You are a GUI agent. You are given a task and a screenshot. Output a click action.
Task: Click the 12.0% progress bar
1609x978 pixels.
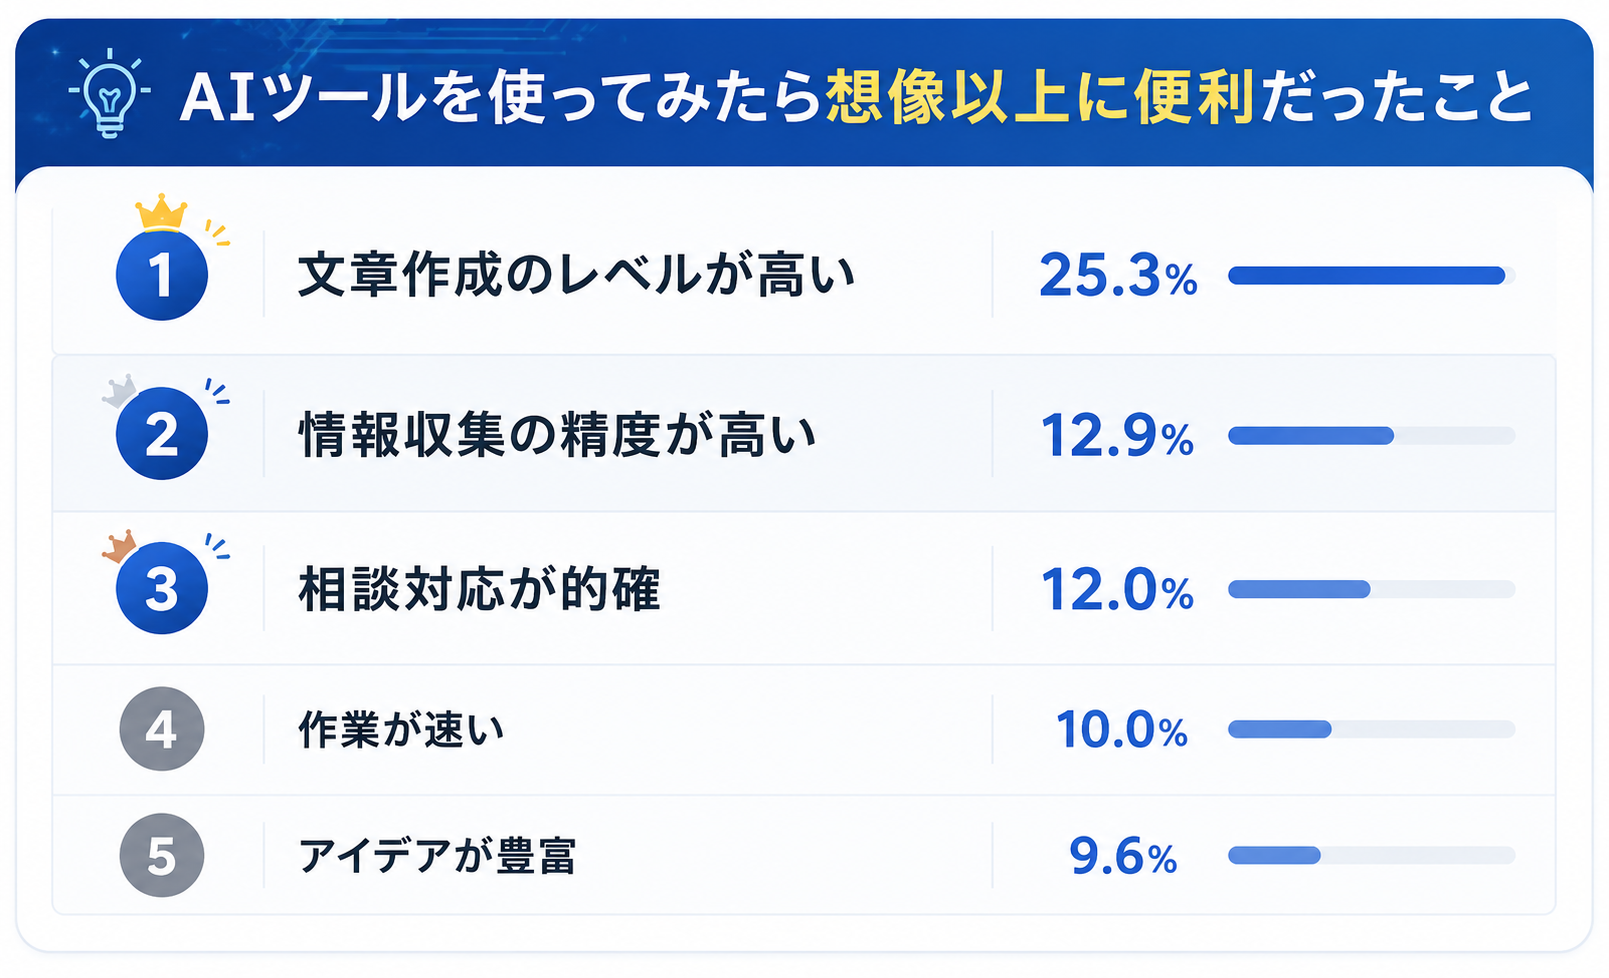click(1371, 589)
